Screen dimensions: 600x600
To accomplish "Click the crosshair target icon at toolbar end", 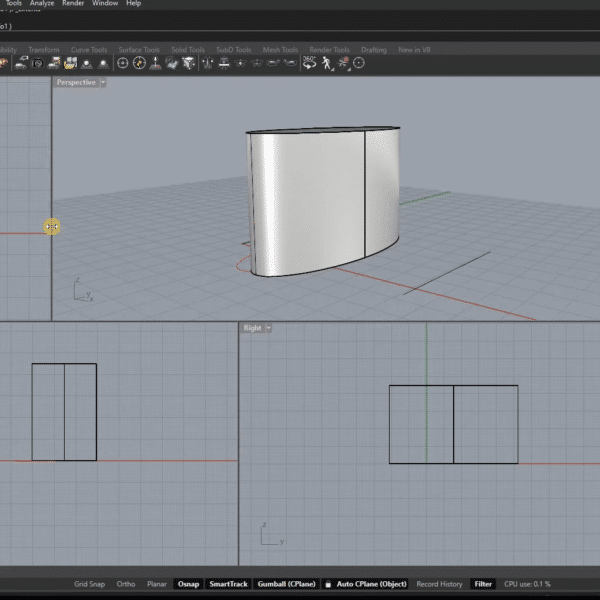I will [359, 63].
